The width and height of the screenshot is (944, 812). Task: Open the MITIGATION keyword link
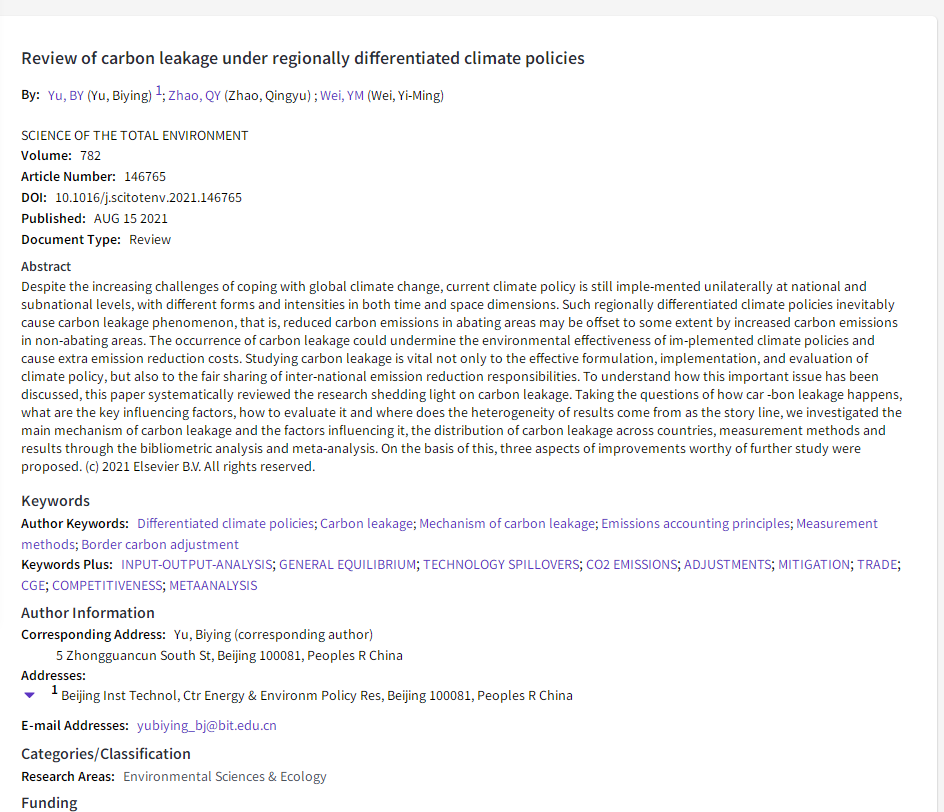(x=814, y=565)
